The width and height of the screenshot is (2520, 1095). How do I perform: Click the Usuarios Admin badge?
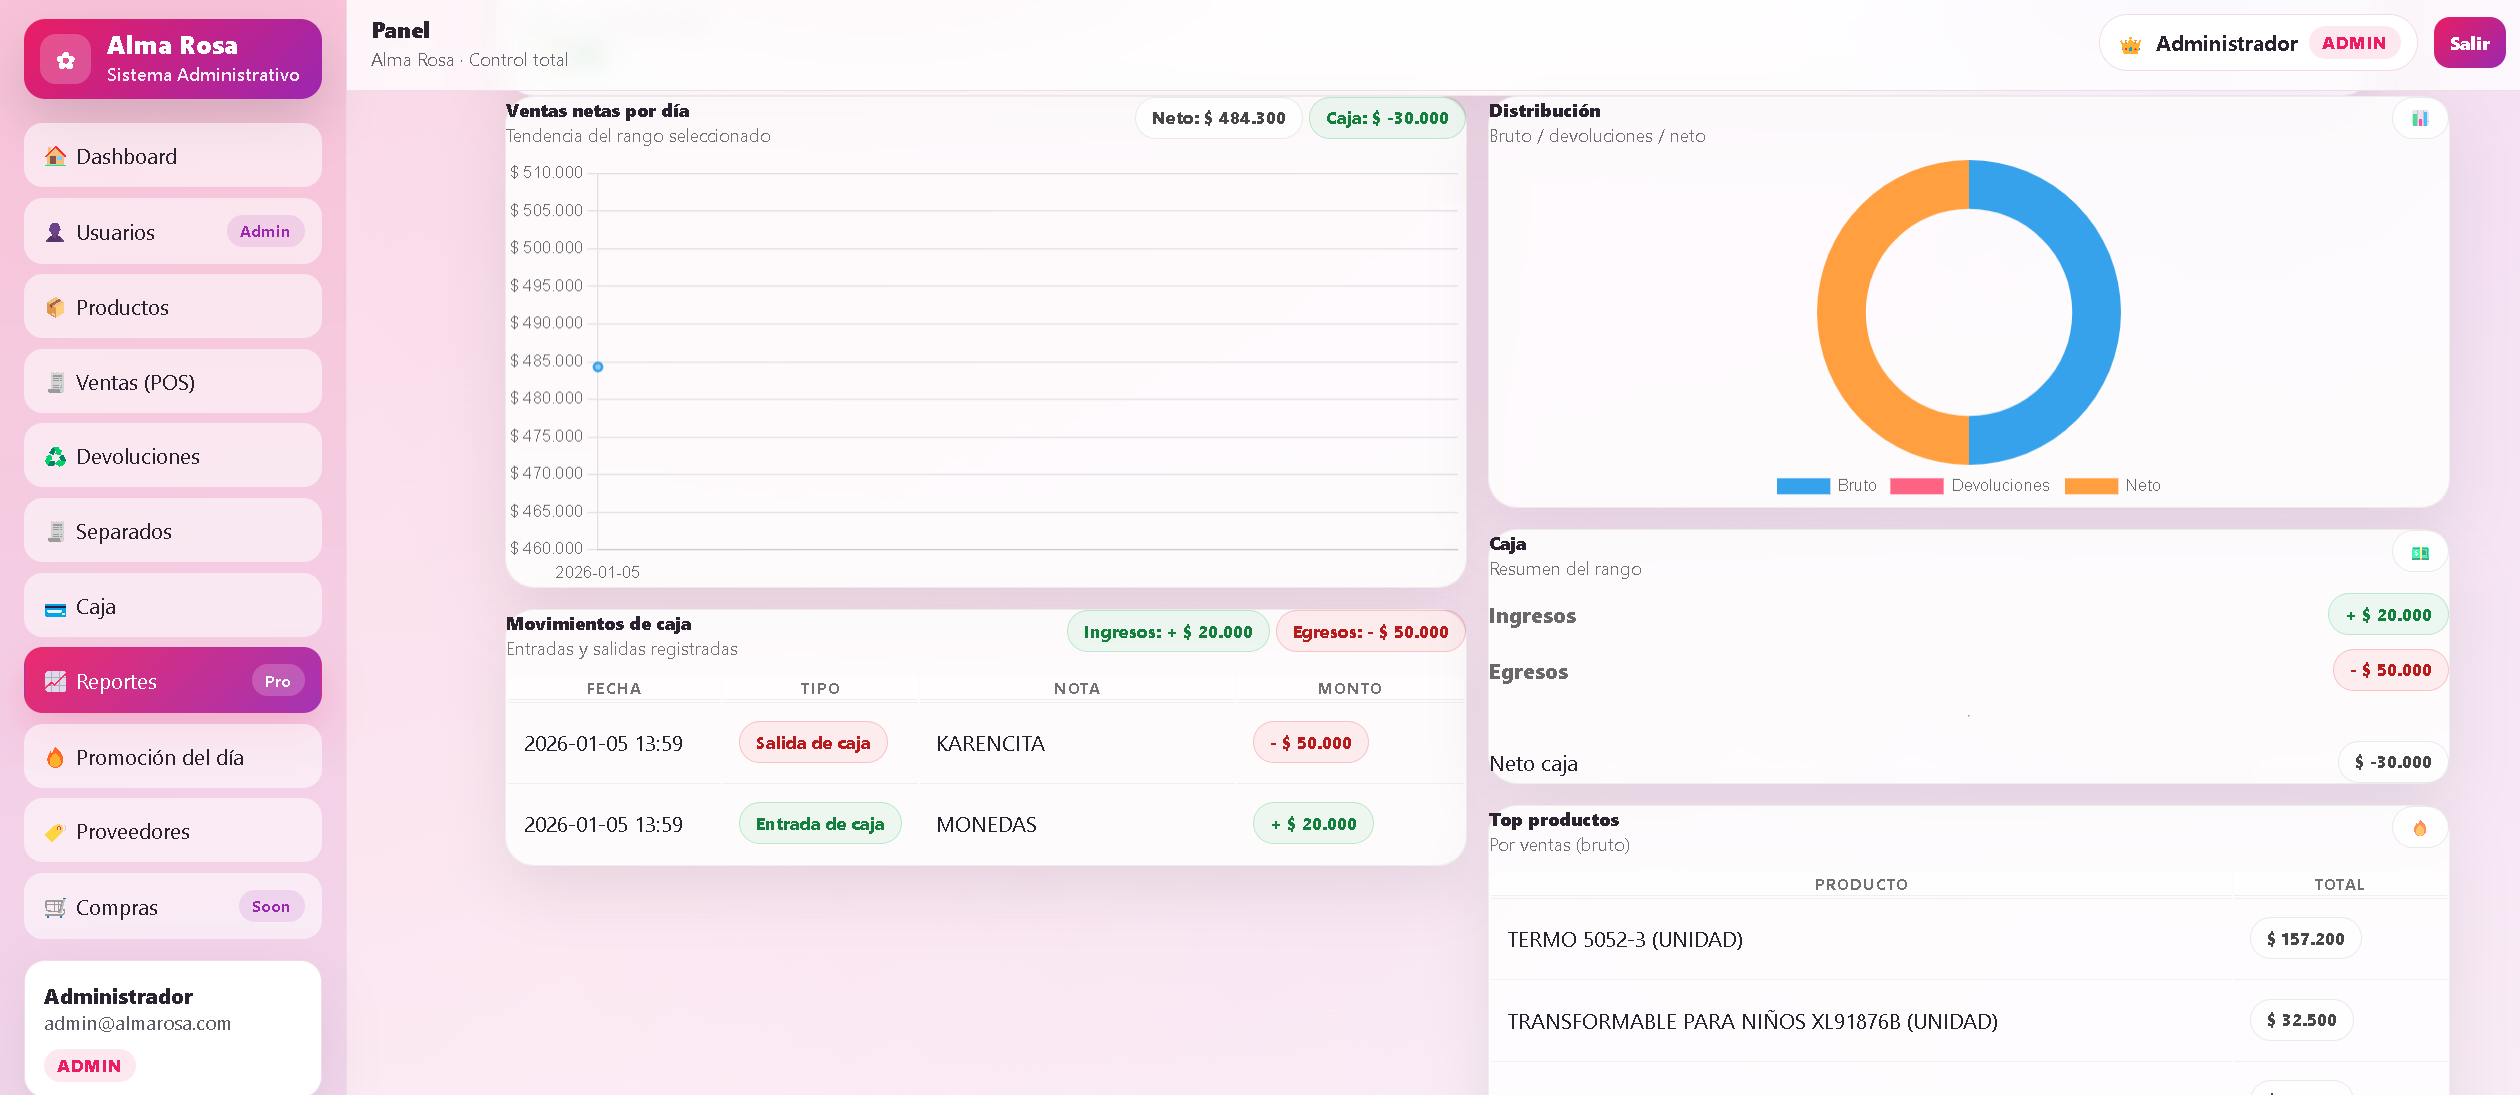[x=265, y=232]
